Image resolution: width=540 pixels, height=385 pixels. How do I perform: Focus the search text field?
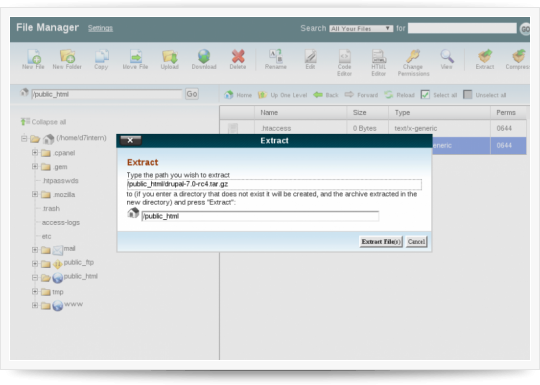tap(462, 28)
